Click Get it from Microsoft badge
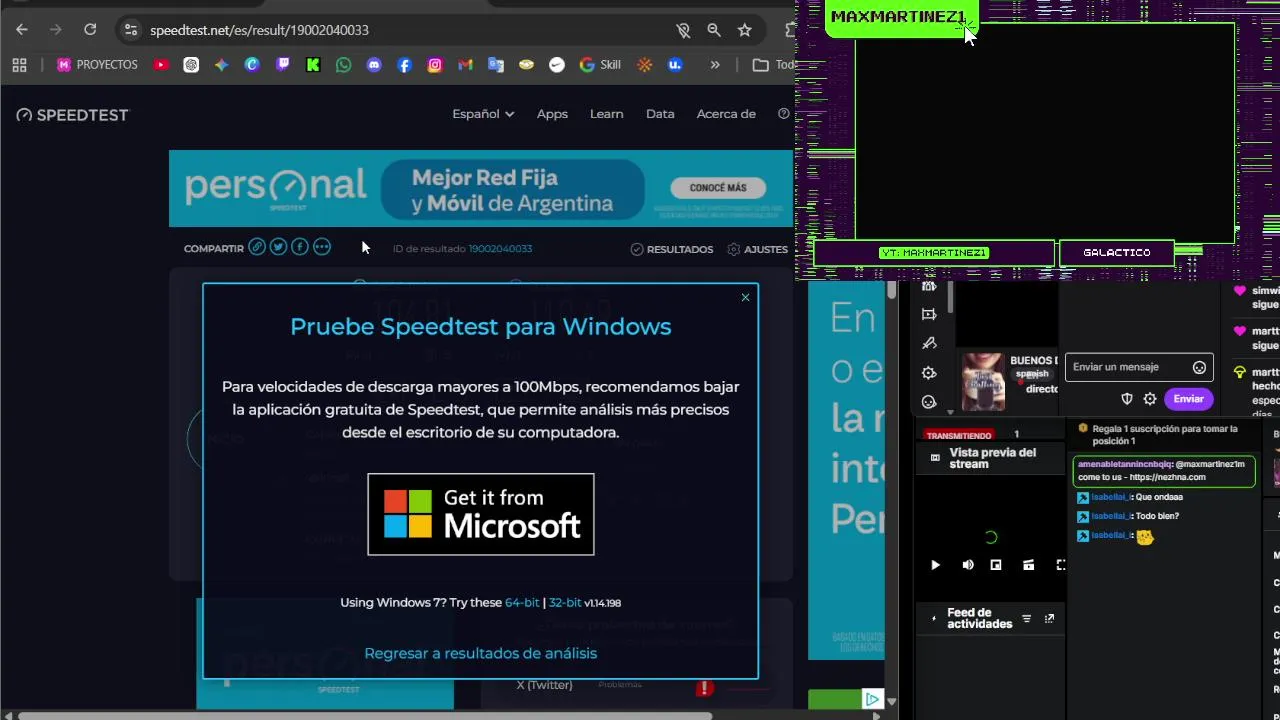 (481, 514)
